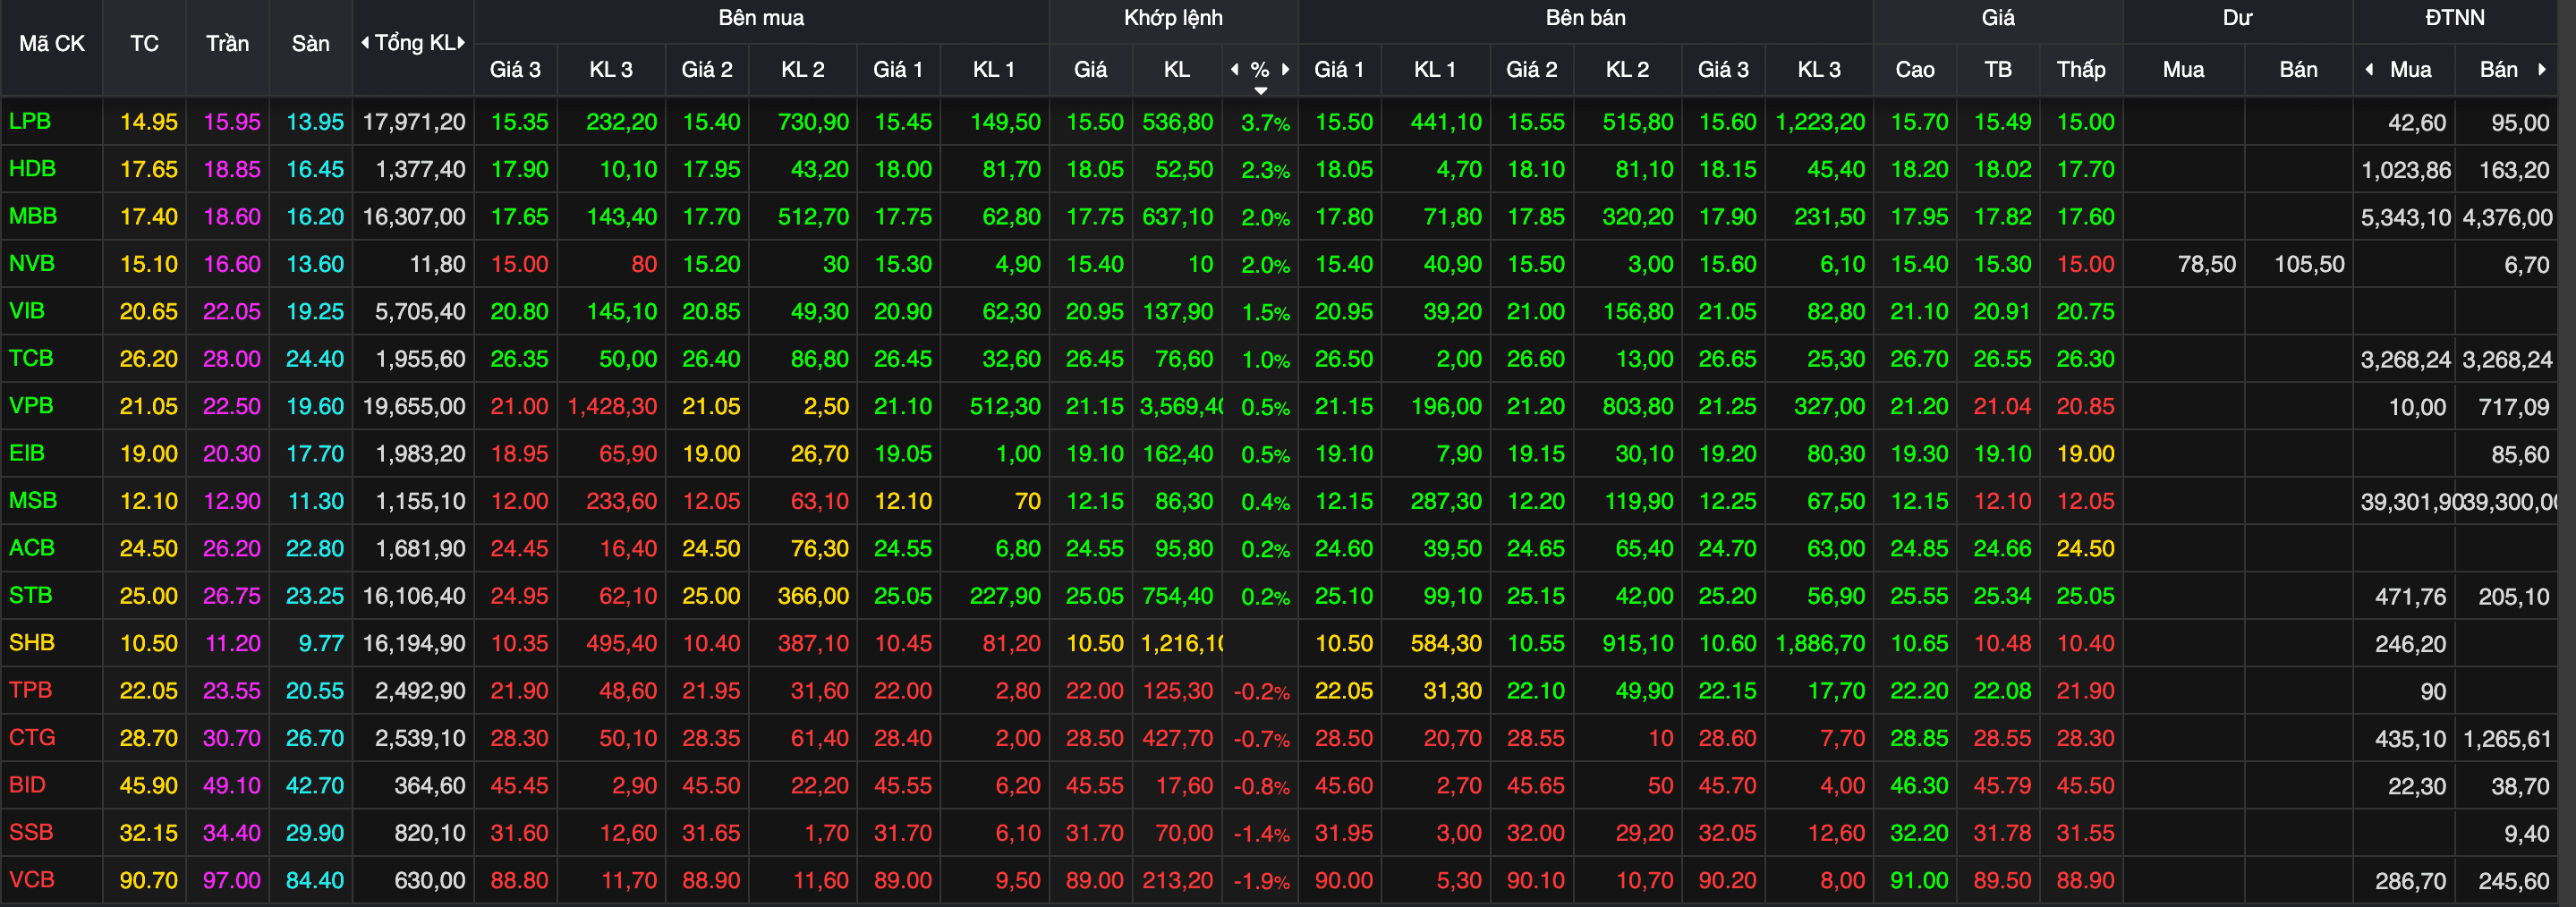Image resolution: width=2576 pixels, height=907 pixels.
Task: Select the BID ticker
Action: point(27,785)
